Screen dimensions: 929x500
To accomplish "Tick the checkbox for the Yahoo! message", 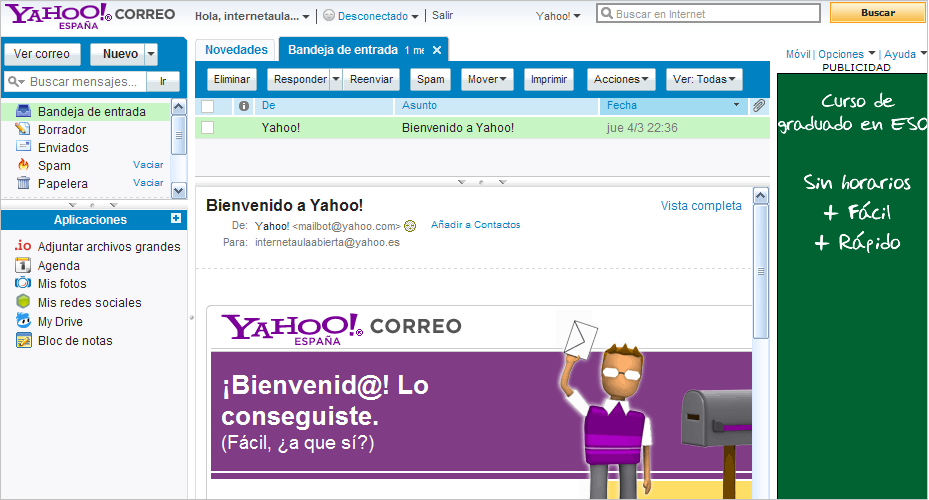I will pos(207,127).
